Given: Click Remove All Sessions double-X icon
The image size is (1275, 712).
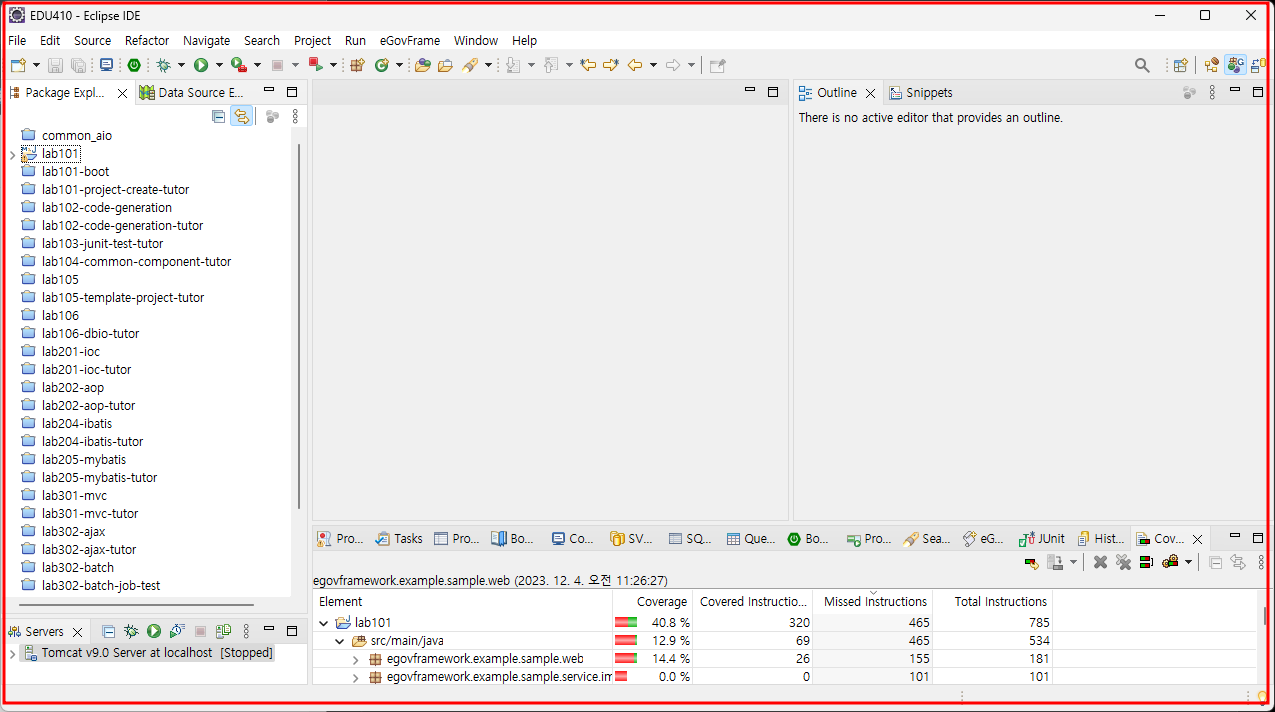Looking at the screenshot, I should (1123, 563).
